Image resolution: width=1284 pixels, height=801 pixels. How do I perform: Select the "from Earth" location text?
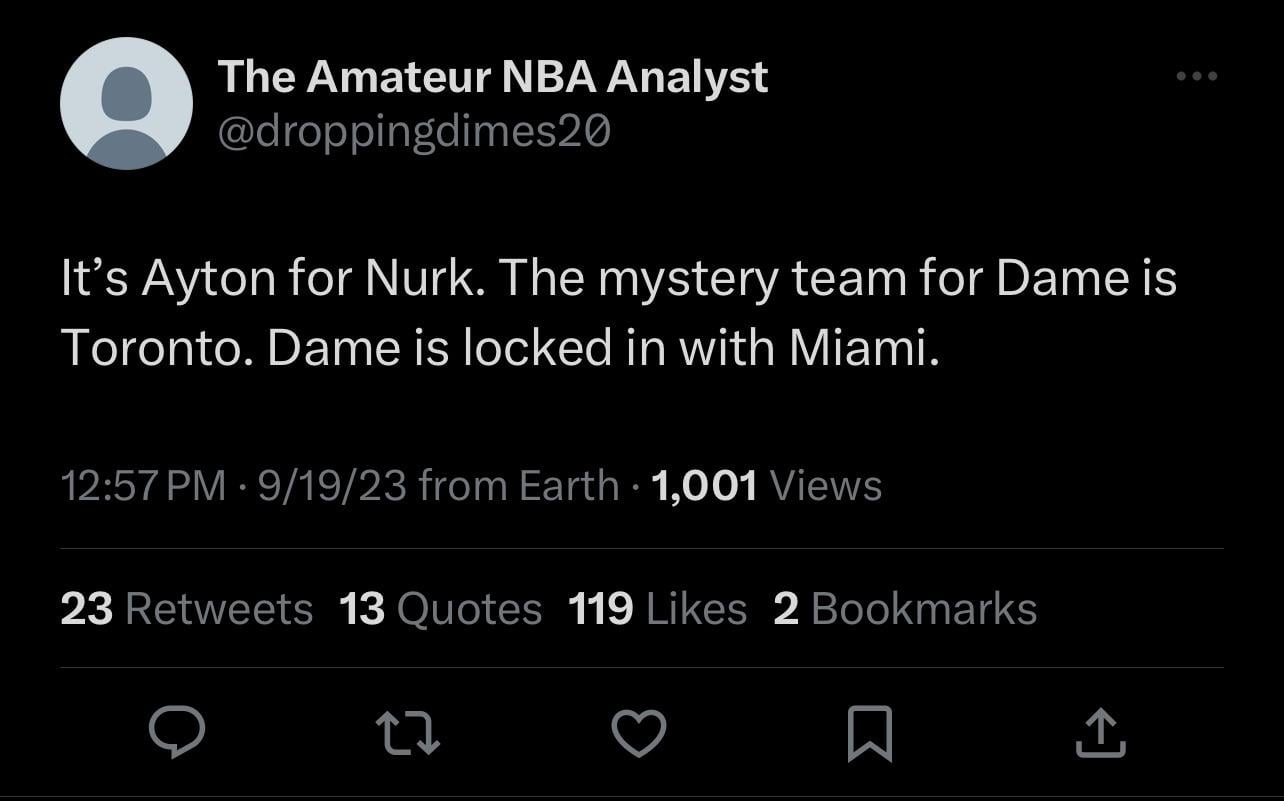(519, 486)
